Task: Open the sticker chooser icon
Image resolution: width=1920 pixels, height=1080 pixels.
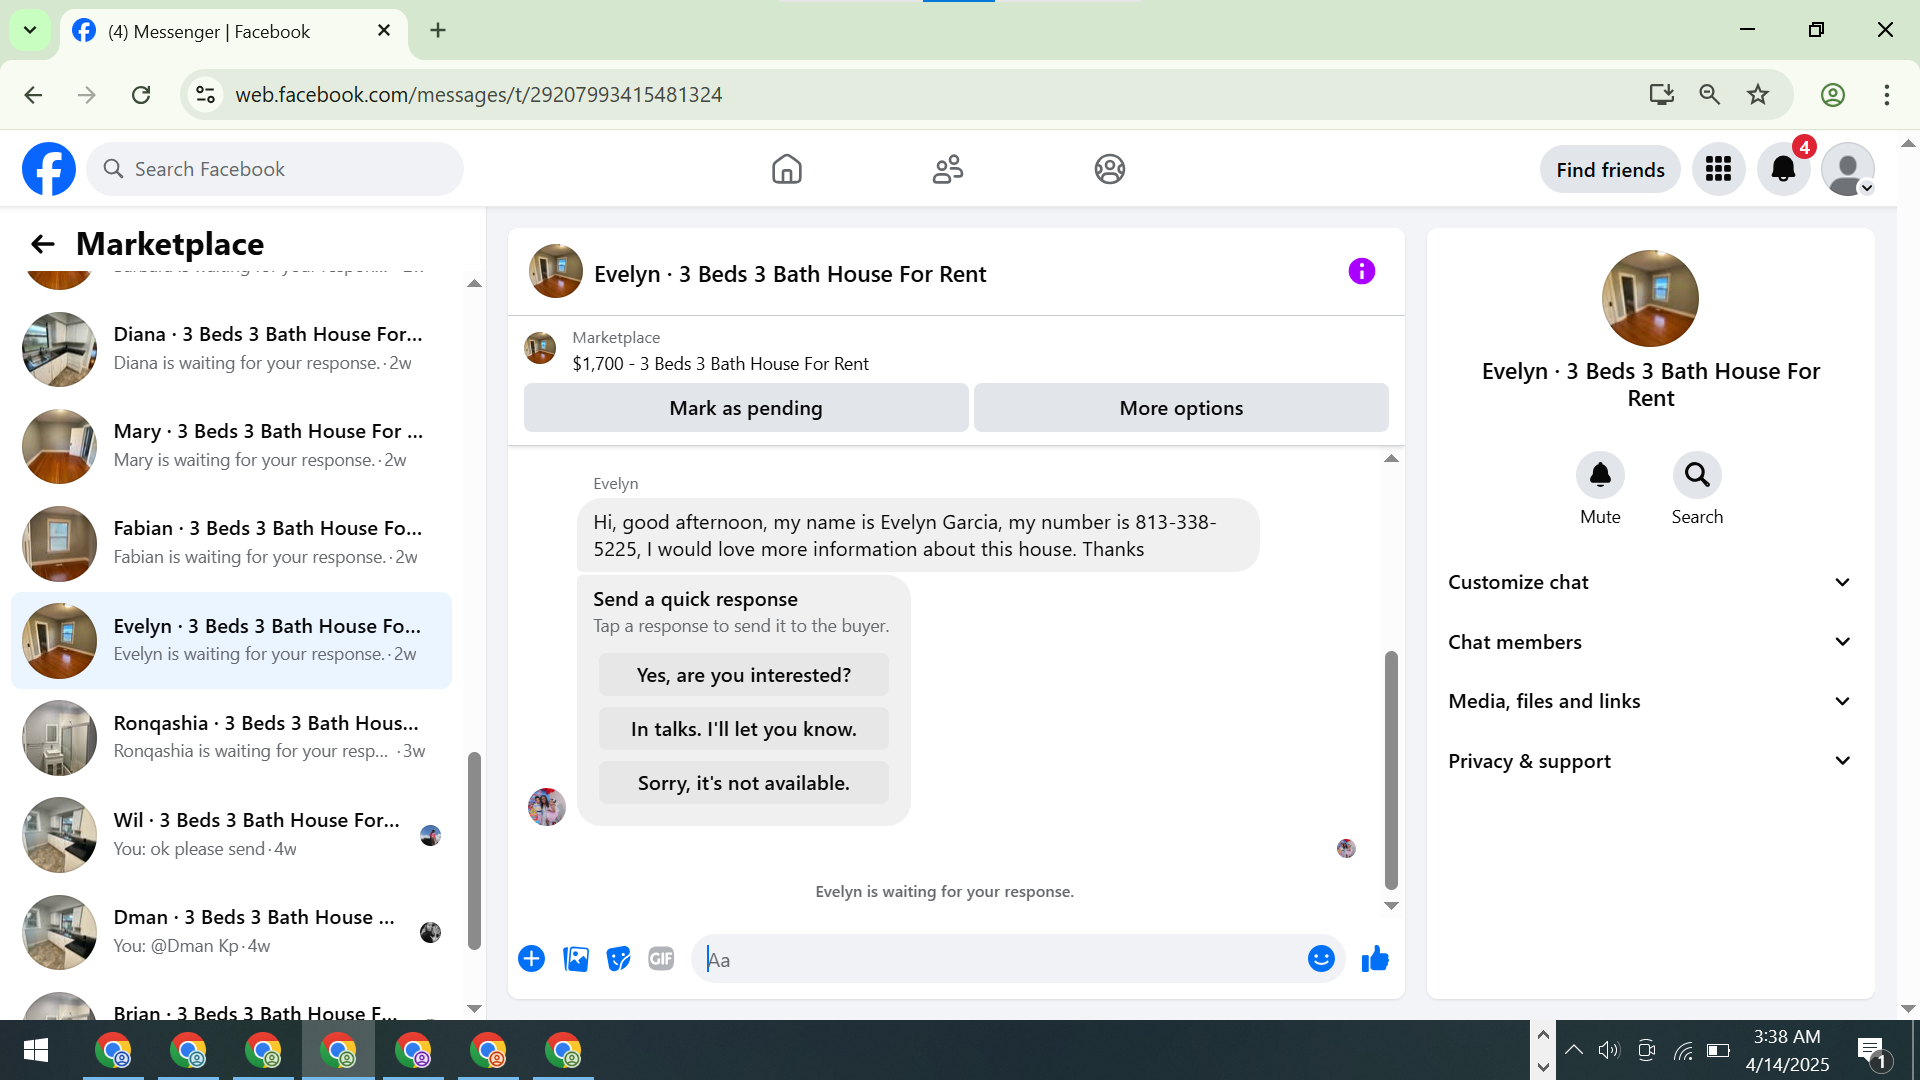Action: [x=619, y=959]
